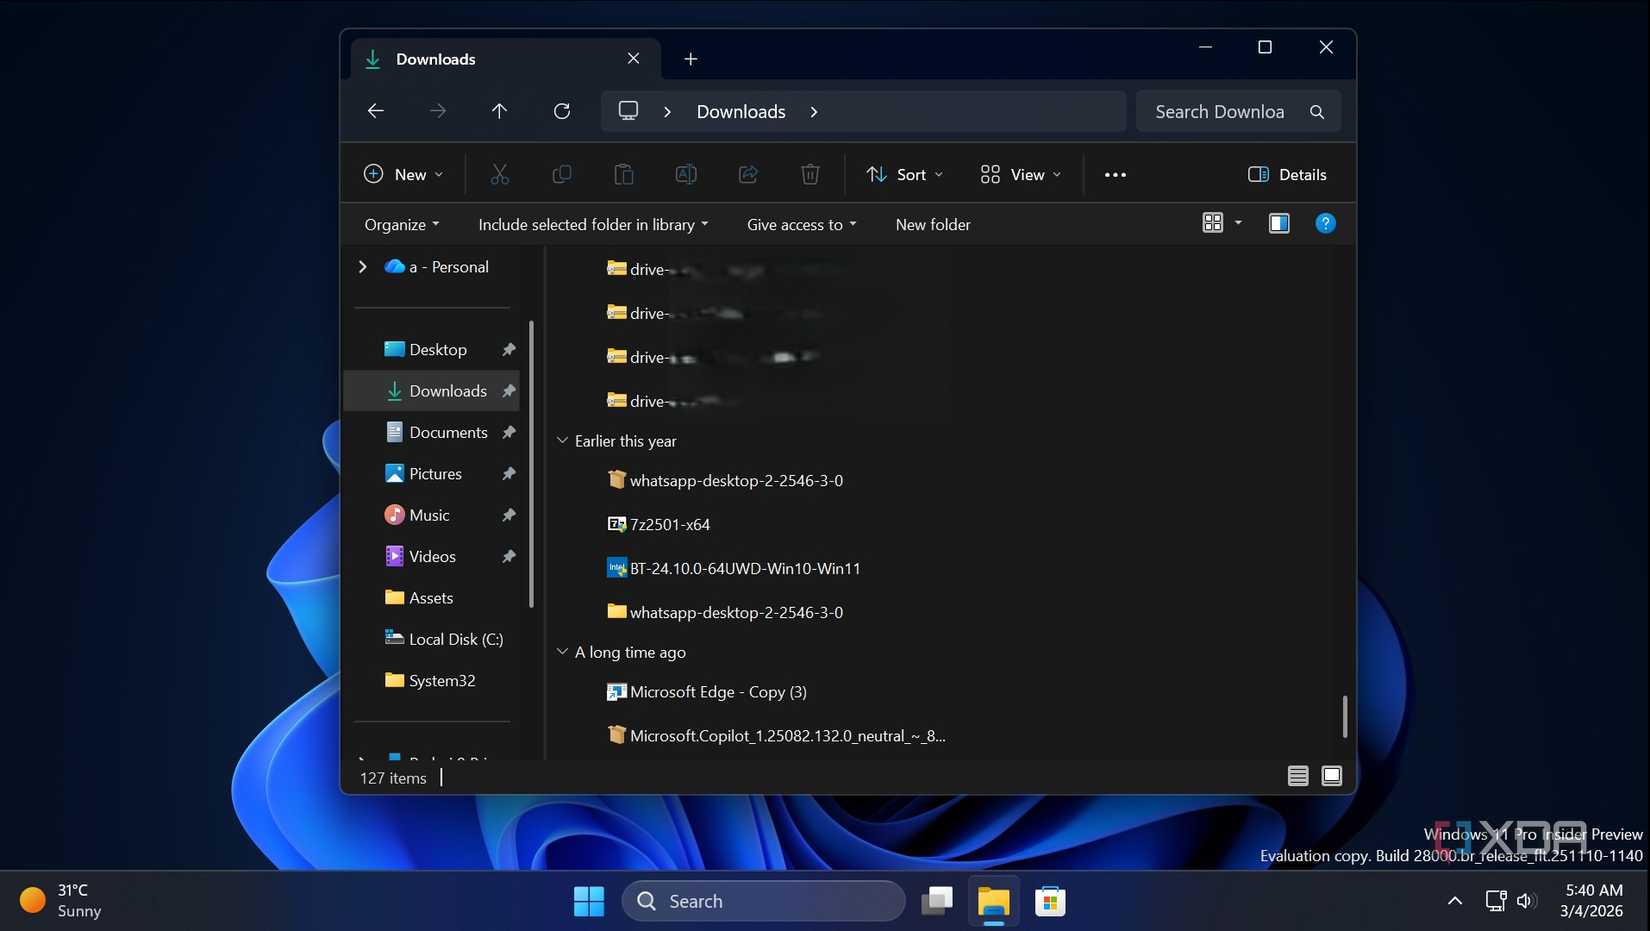The width and height of the screenshot is (1650, 931).
Task: Open Include selected folder in library menu
Action: [593, 225]
